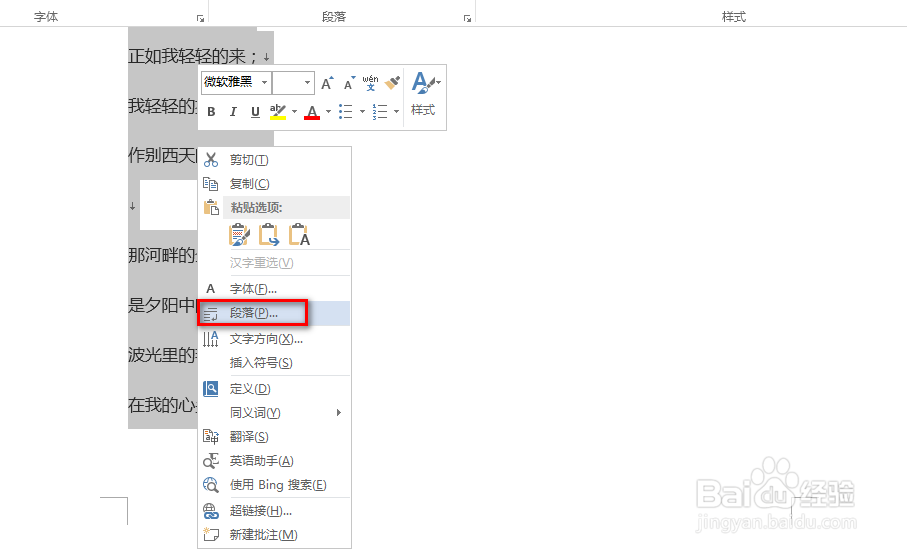
Task: Open the Styles (样式) gallery button
Action: pyautogui.click(x=425, y=94)
